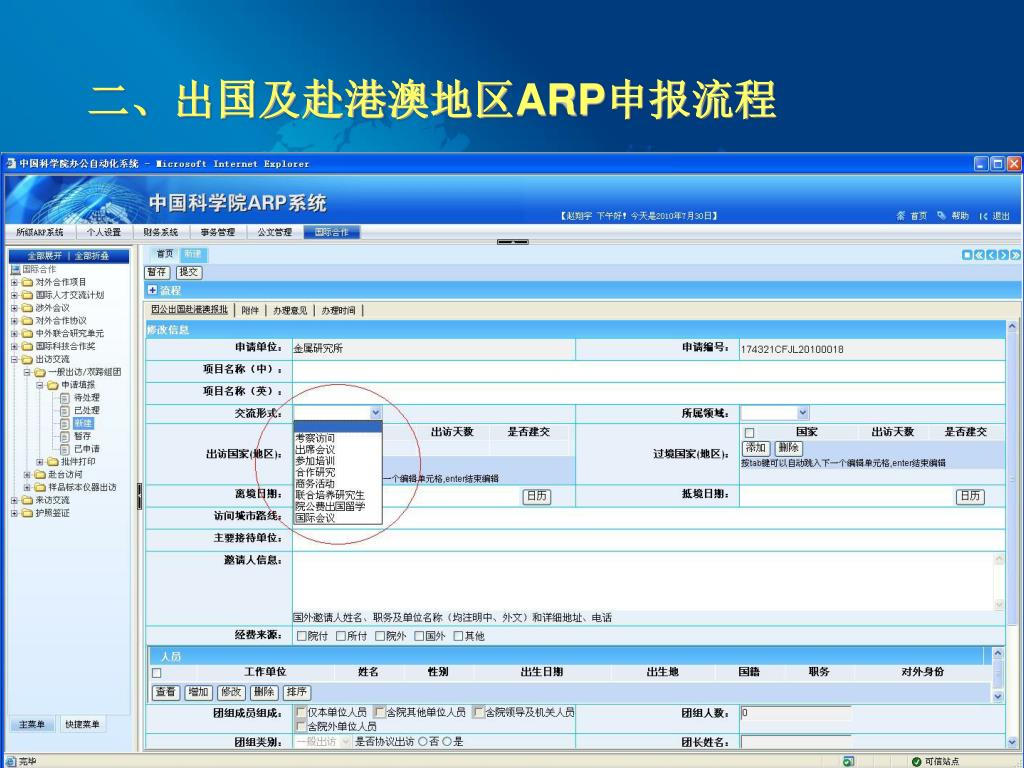Tick the 仅本单位人员 checkbox
This screenshot has height=768, width=1024.
tap(301, 712)
